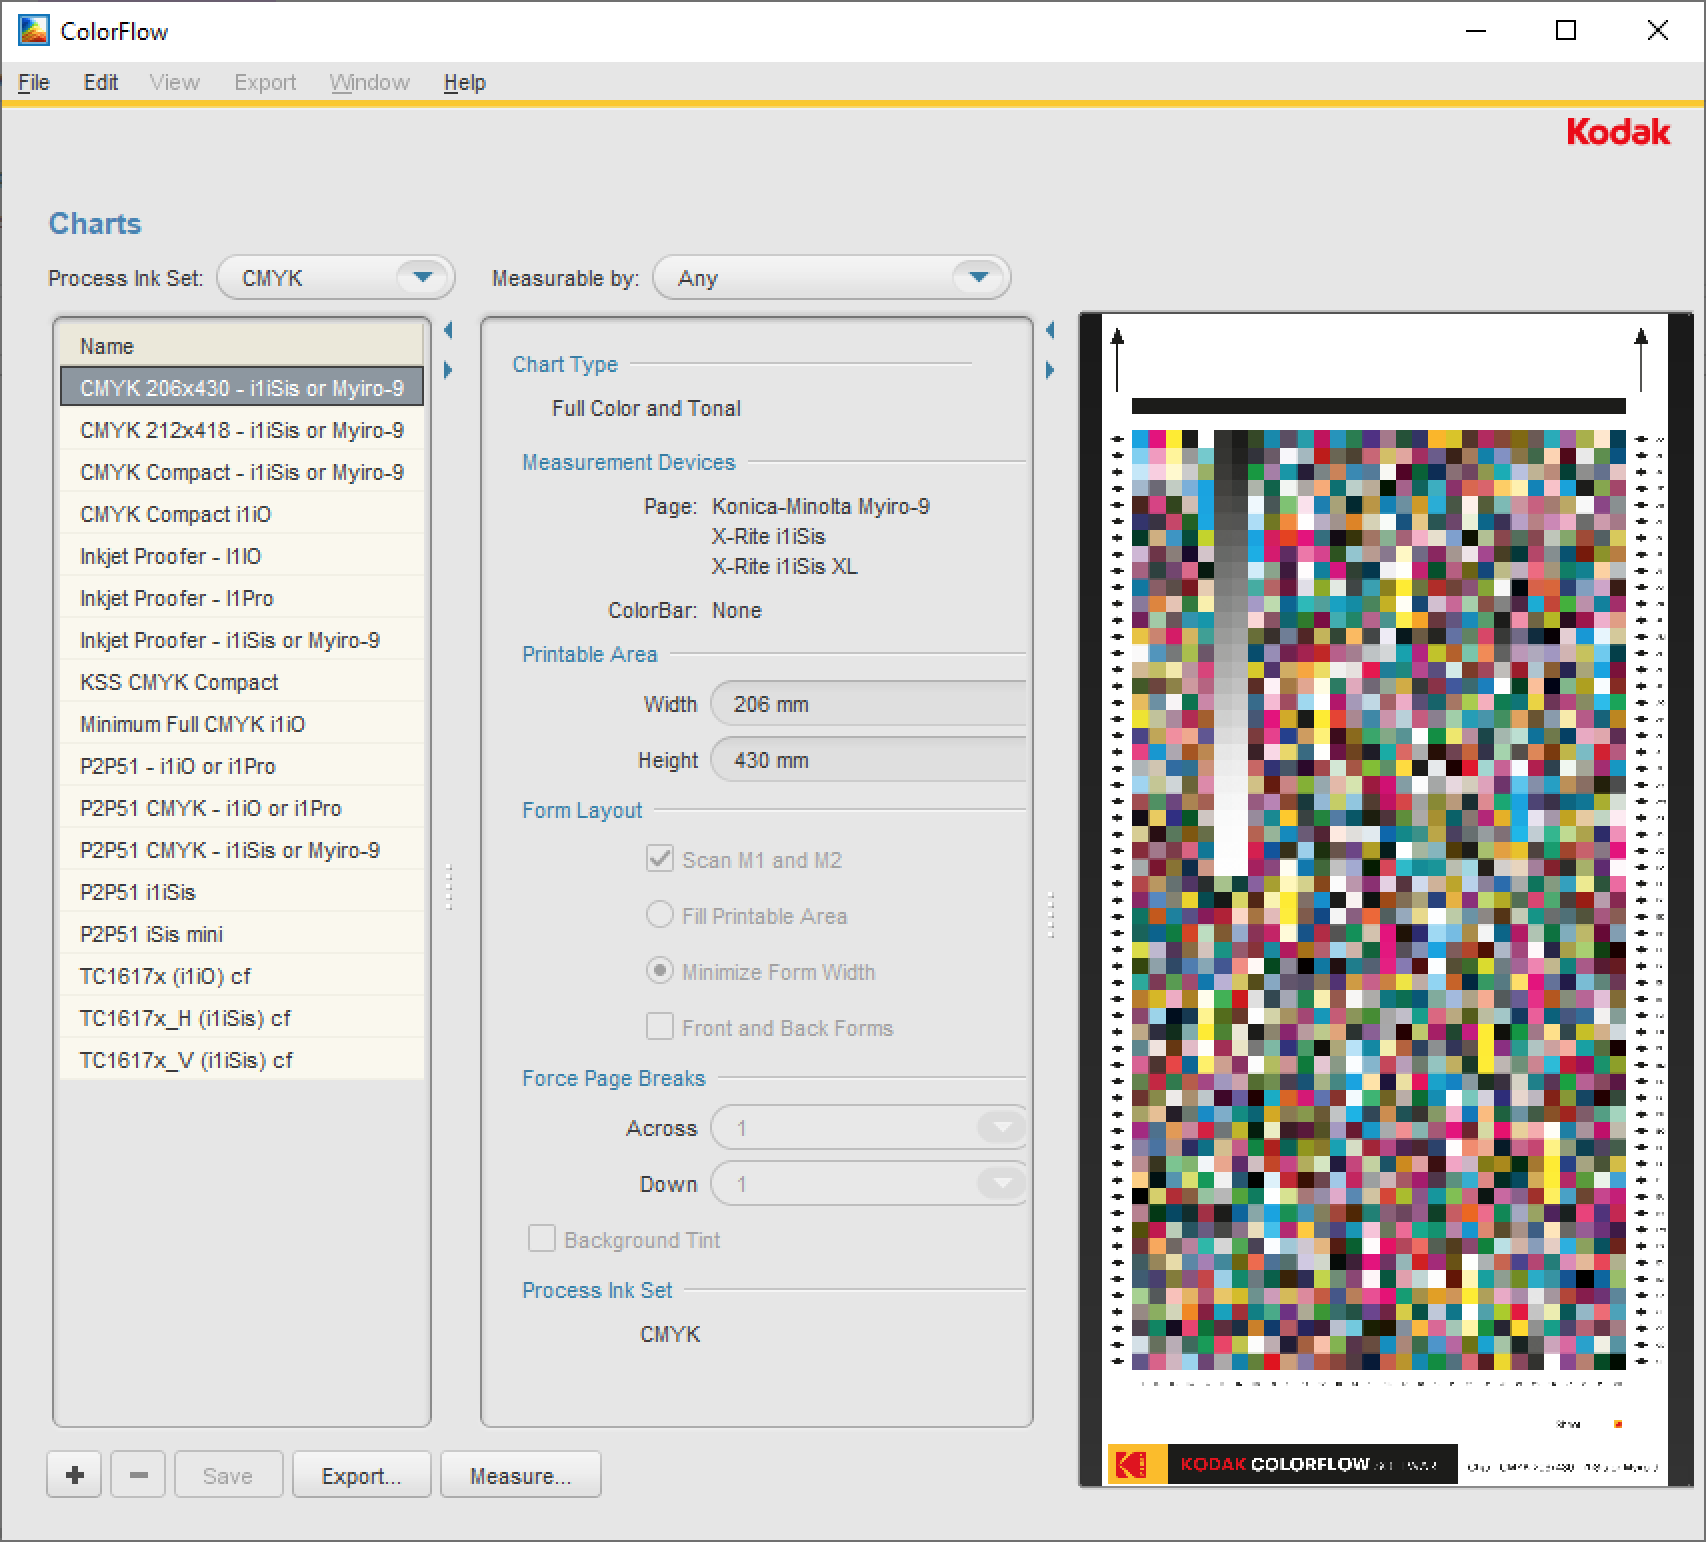Click left arrow beside the preview panel
1706x1542 pixels.
point(1050,330)
